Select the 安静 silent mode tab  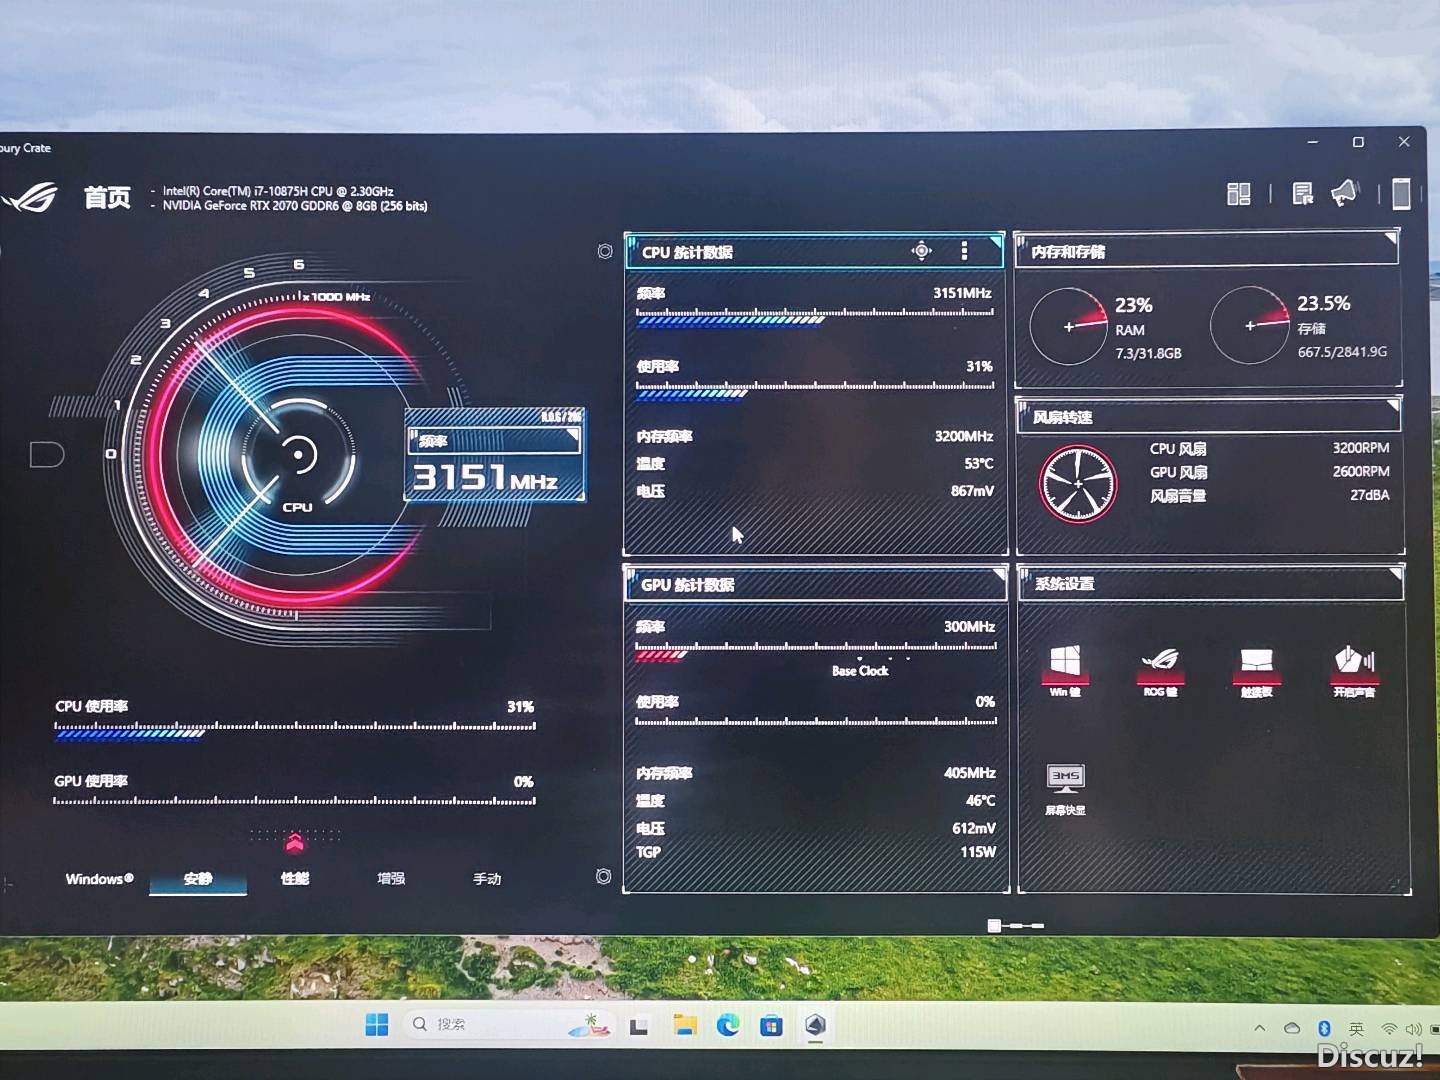[x=198, y=879]
